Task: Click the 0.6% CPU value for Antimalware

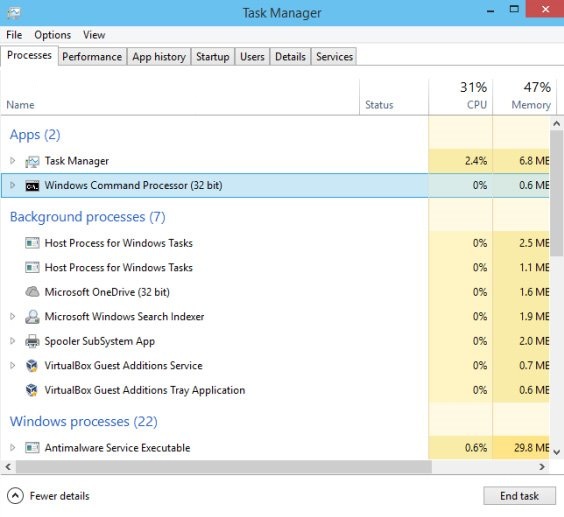Action: pos(476,448)
